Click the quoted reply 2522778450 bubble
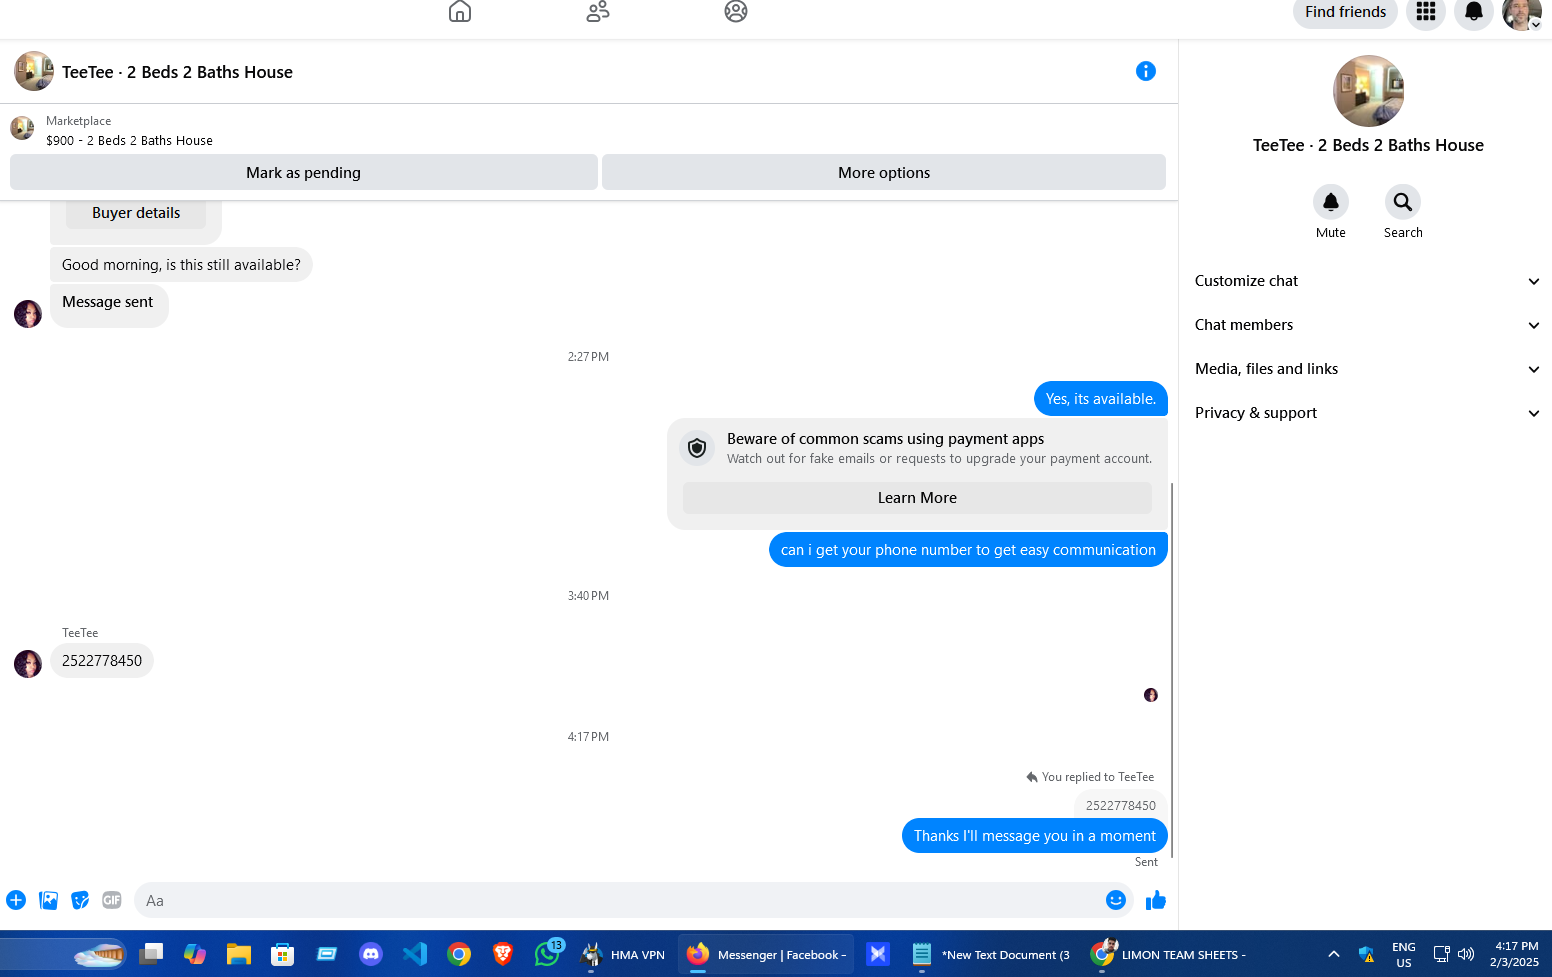 pyautogui.click(x=1120, y=805)
